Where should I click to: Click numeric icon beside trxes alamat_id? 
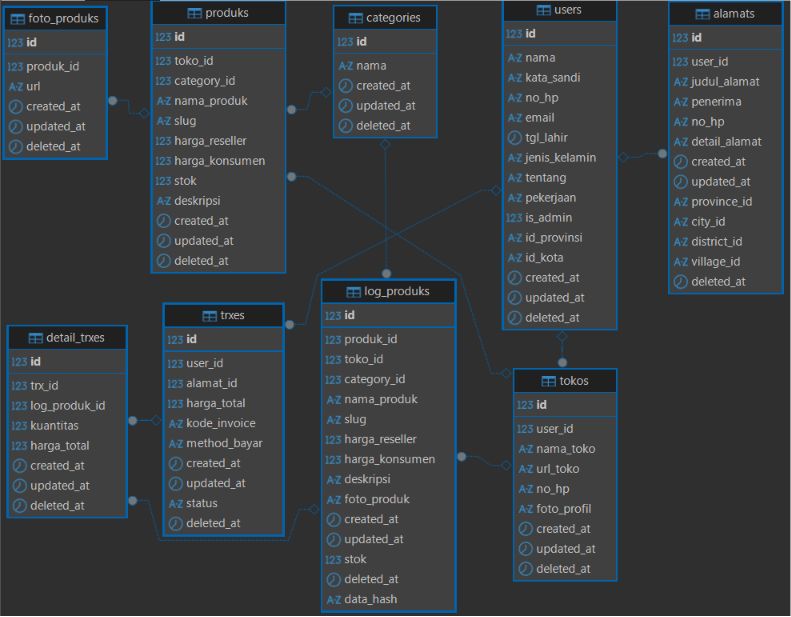tap(175, 383)
